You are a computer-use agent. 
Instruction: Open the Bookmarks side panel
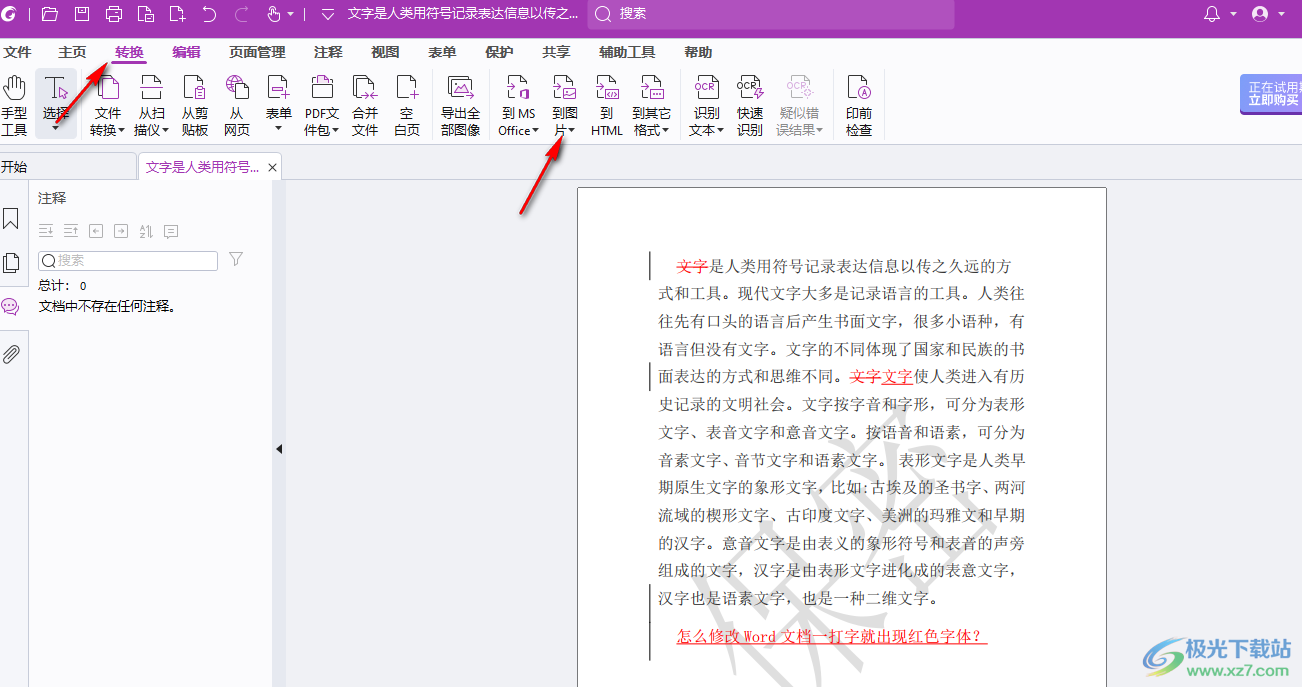point(11,219)
